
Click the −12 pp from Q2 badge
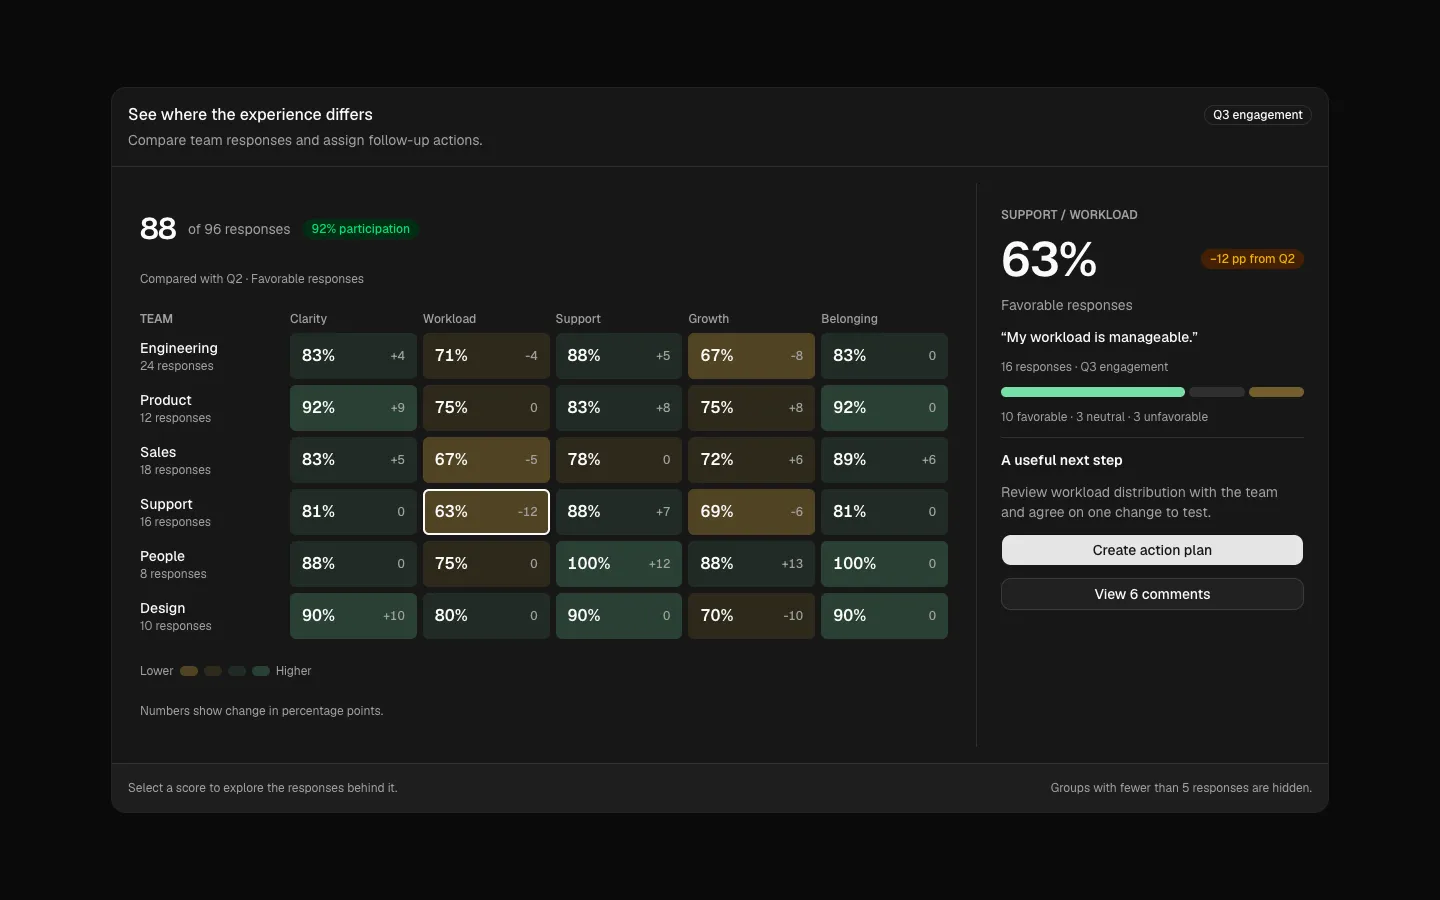(x=1252, y=259)
